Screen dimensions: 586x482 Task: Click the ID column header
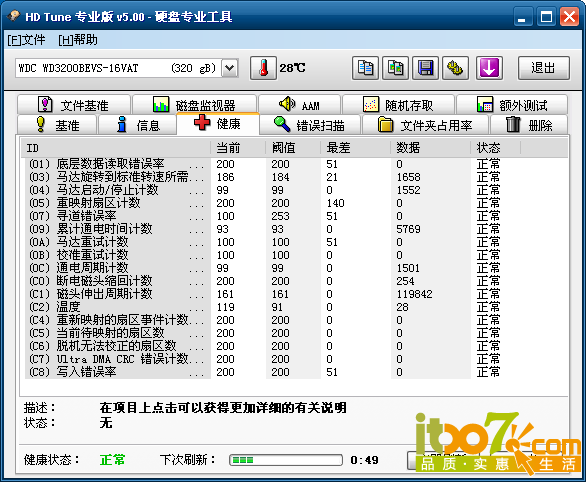click(x=116, y=148)
